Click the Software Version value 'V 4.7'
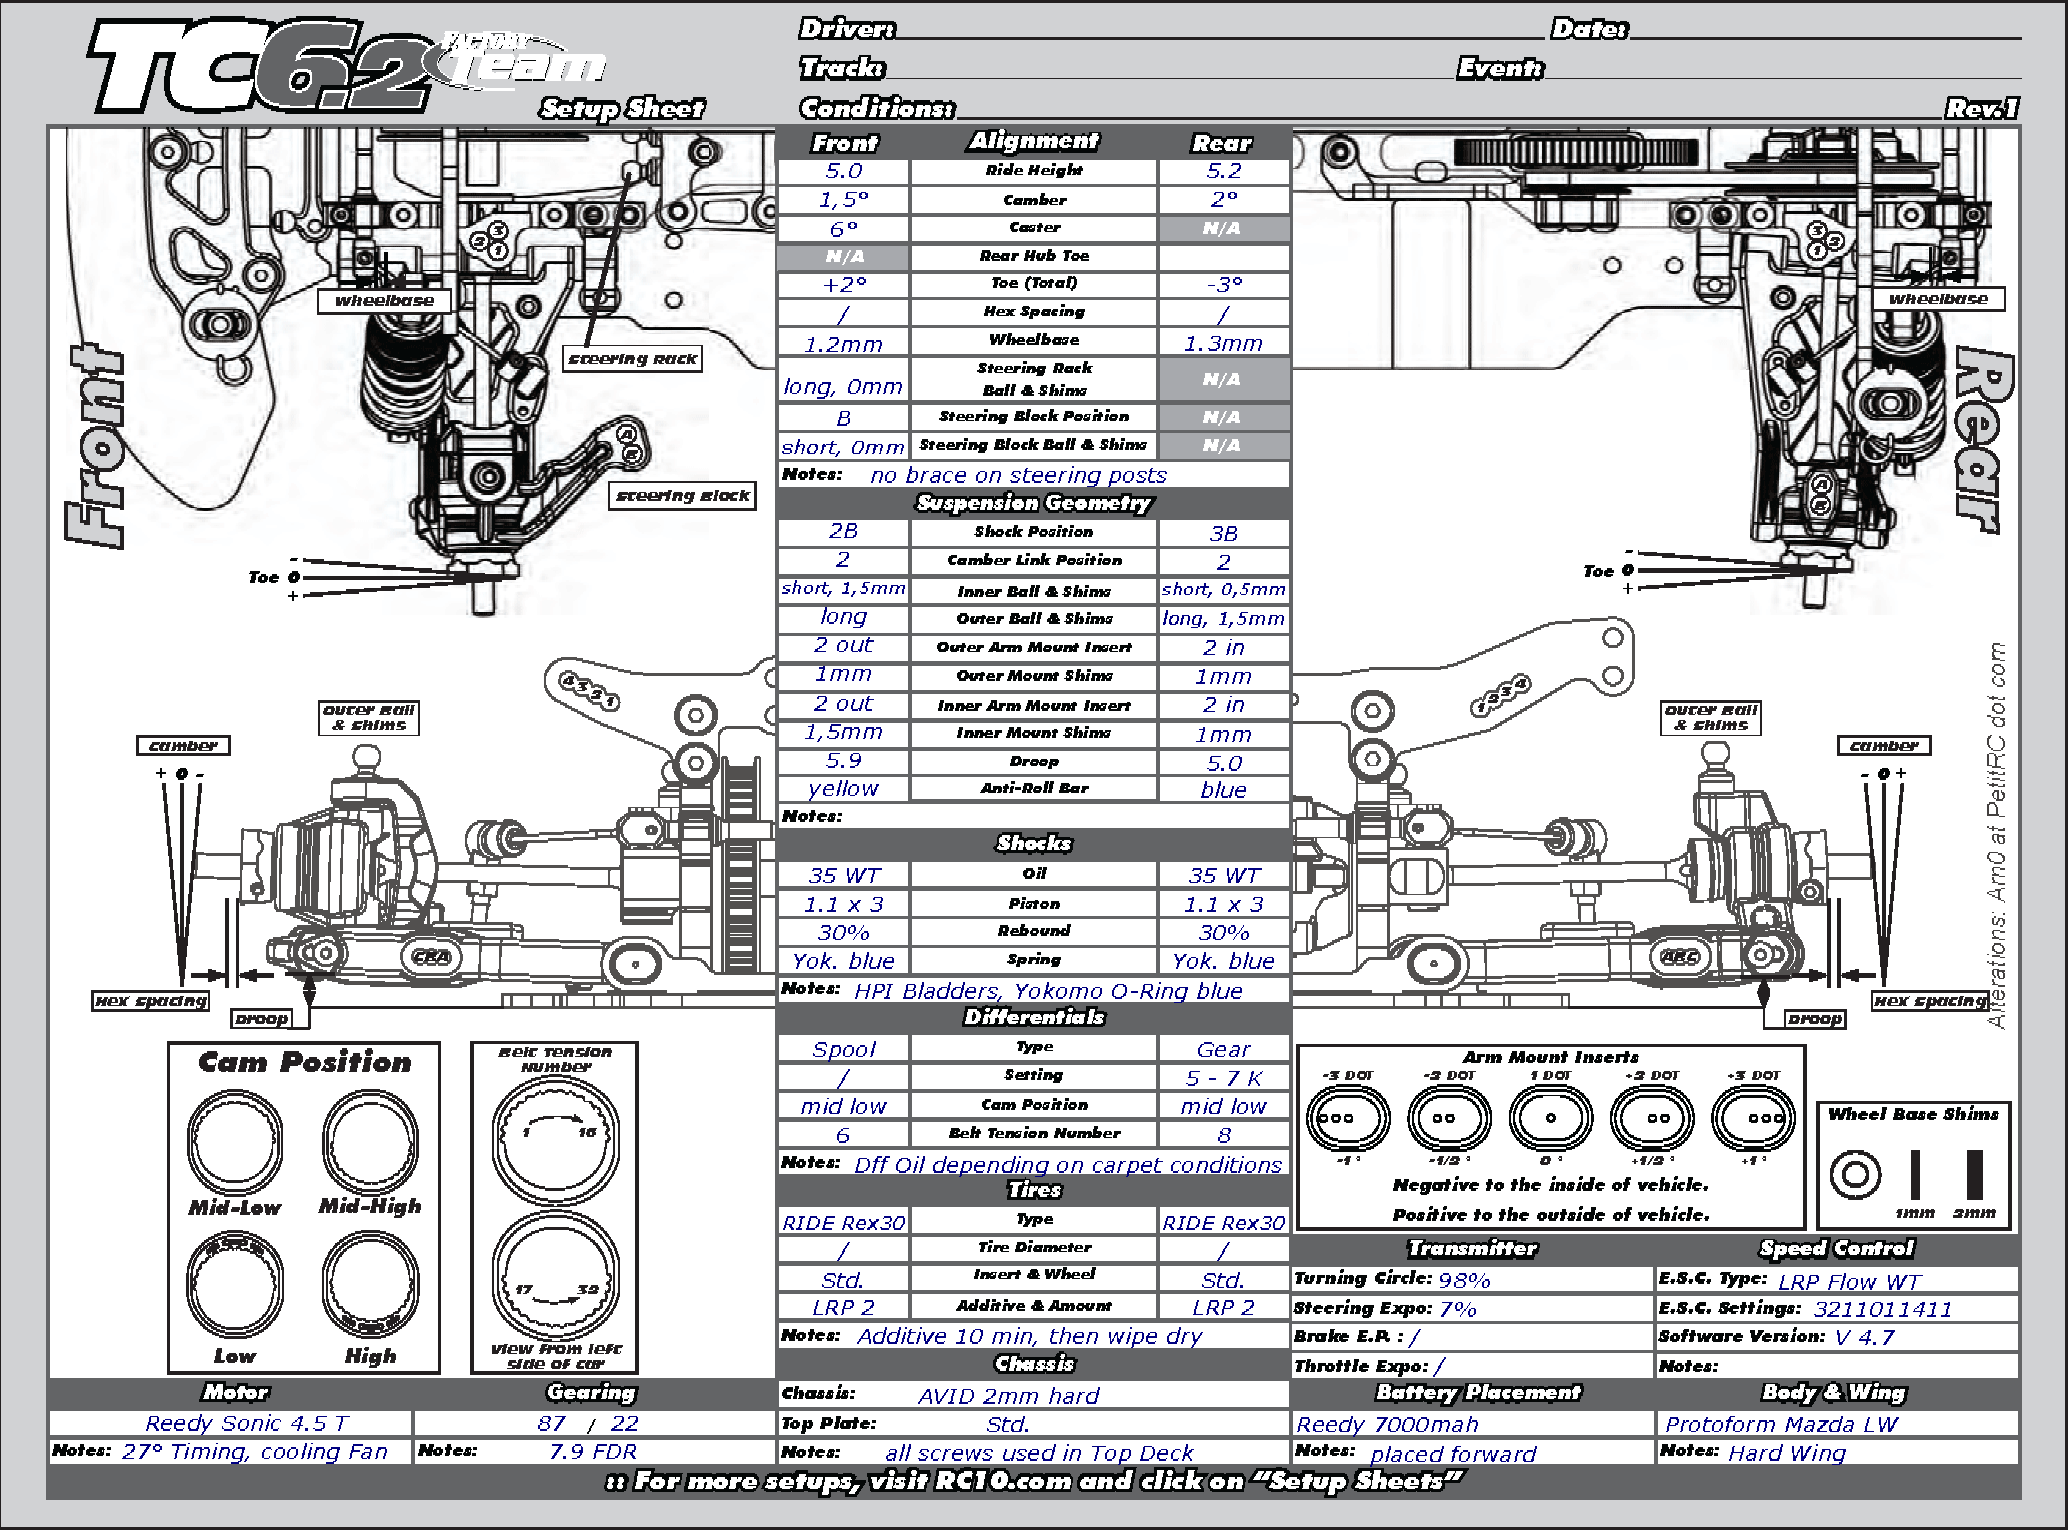This screenshot has height=1530, width=2068. [1864, 1337]
